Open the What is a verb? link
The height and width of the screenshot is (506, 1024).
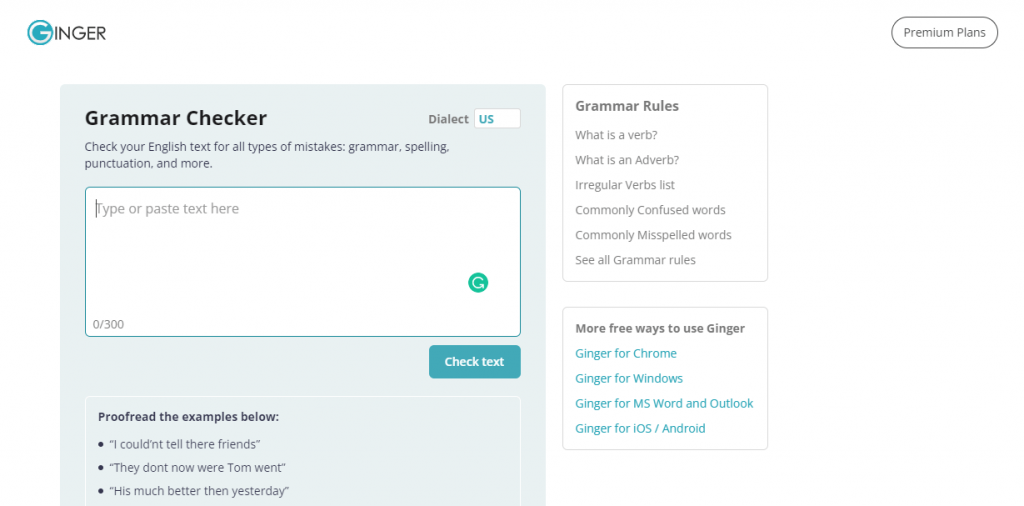[616, 135]
